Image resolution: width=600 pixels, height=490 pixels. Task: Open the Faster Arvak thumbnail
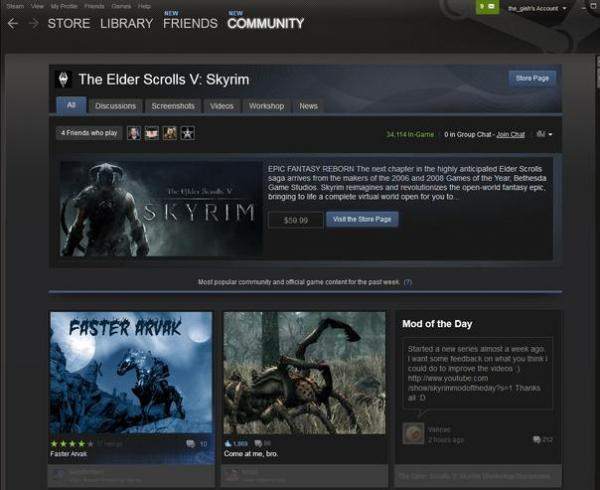pos(131,372)
